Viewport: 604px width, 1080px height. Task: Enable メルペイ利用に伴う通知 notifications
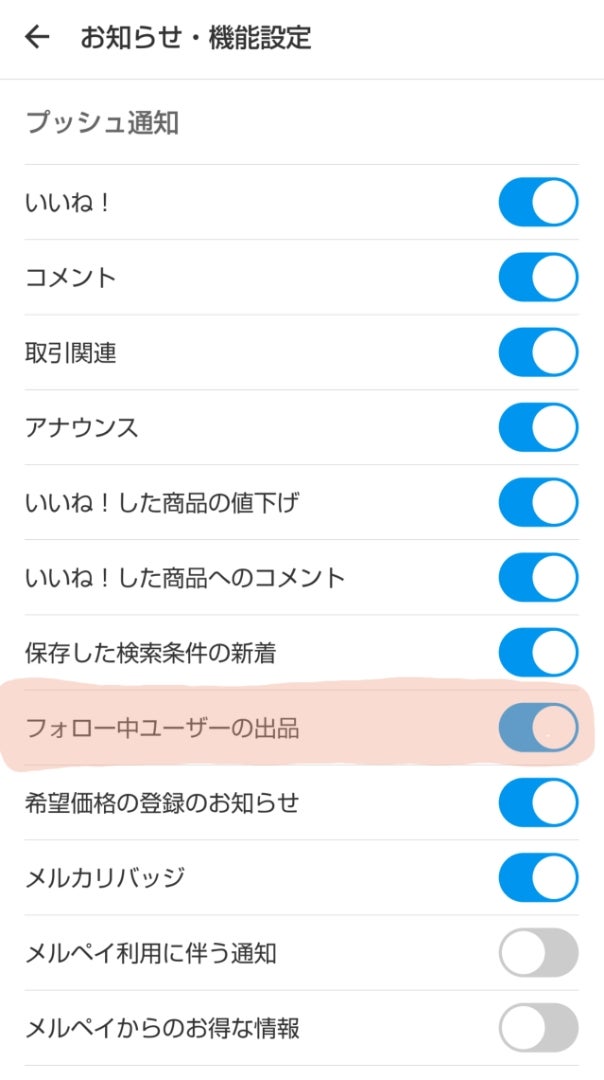pyautogui.click(x=539, y=953)
